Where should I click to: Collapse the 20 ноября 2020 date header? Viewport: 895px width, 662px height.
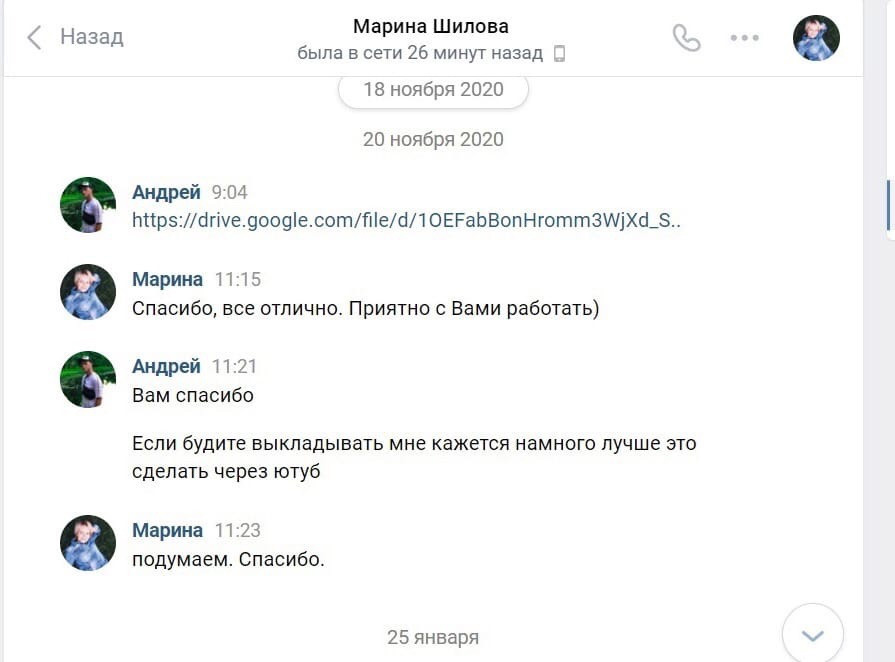[432, 139]
